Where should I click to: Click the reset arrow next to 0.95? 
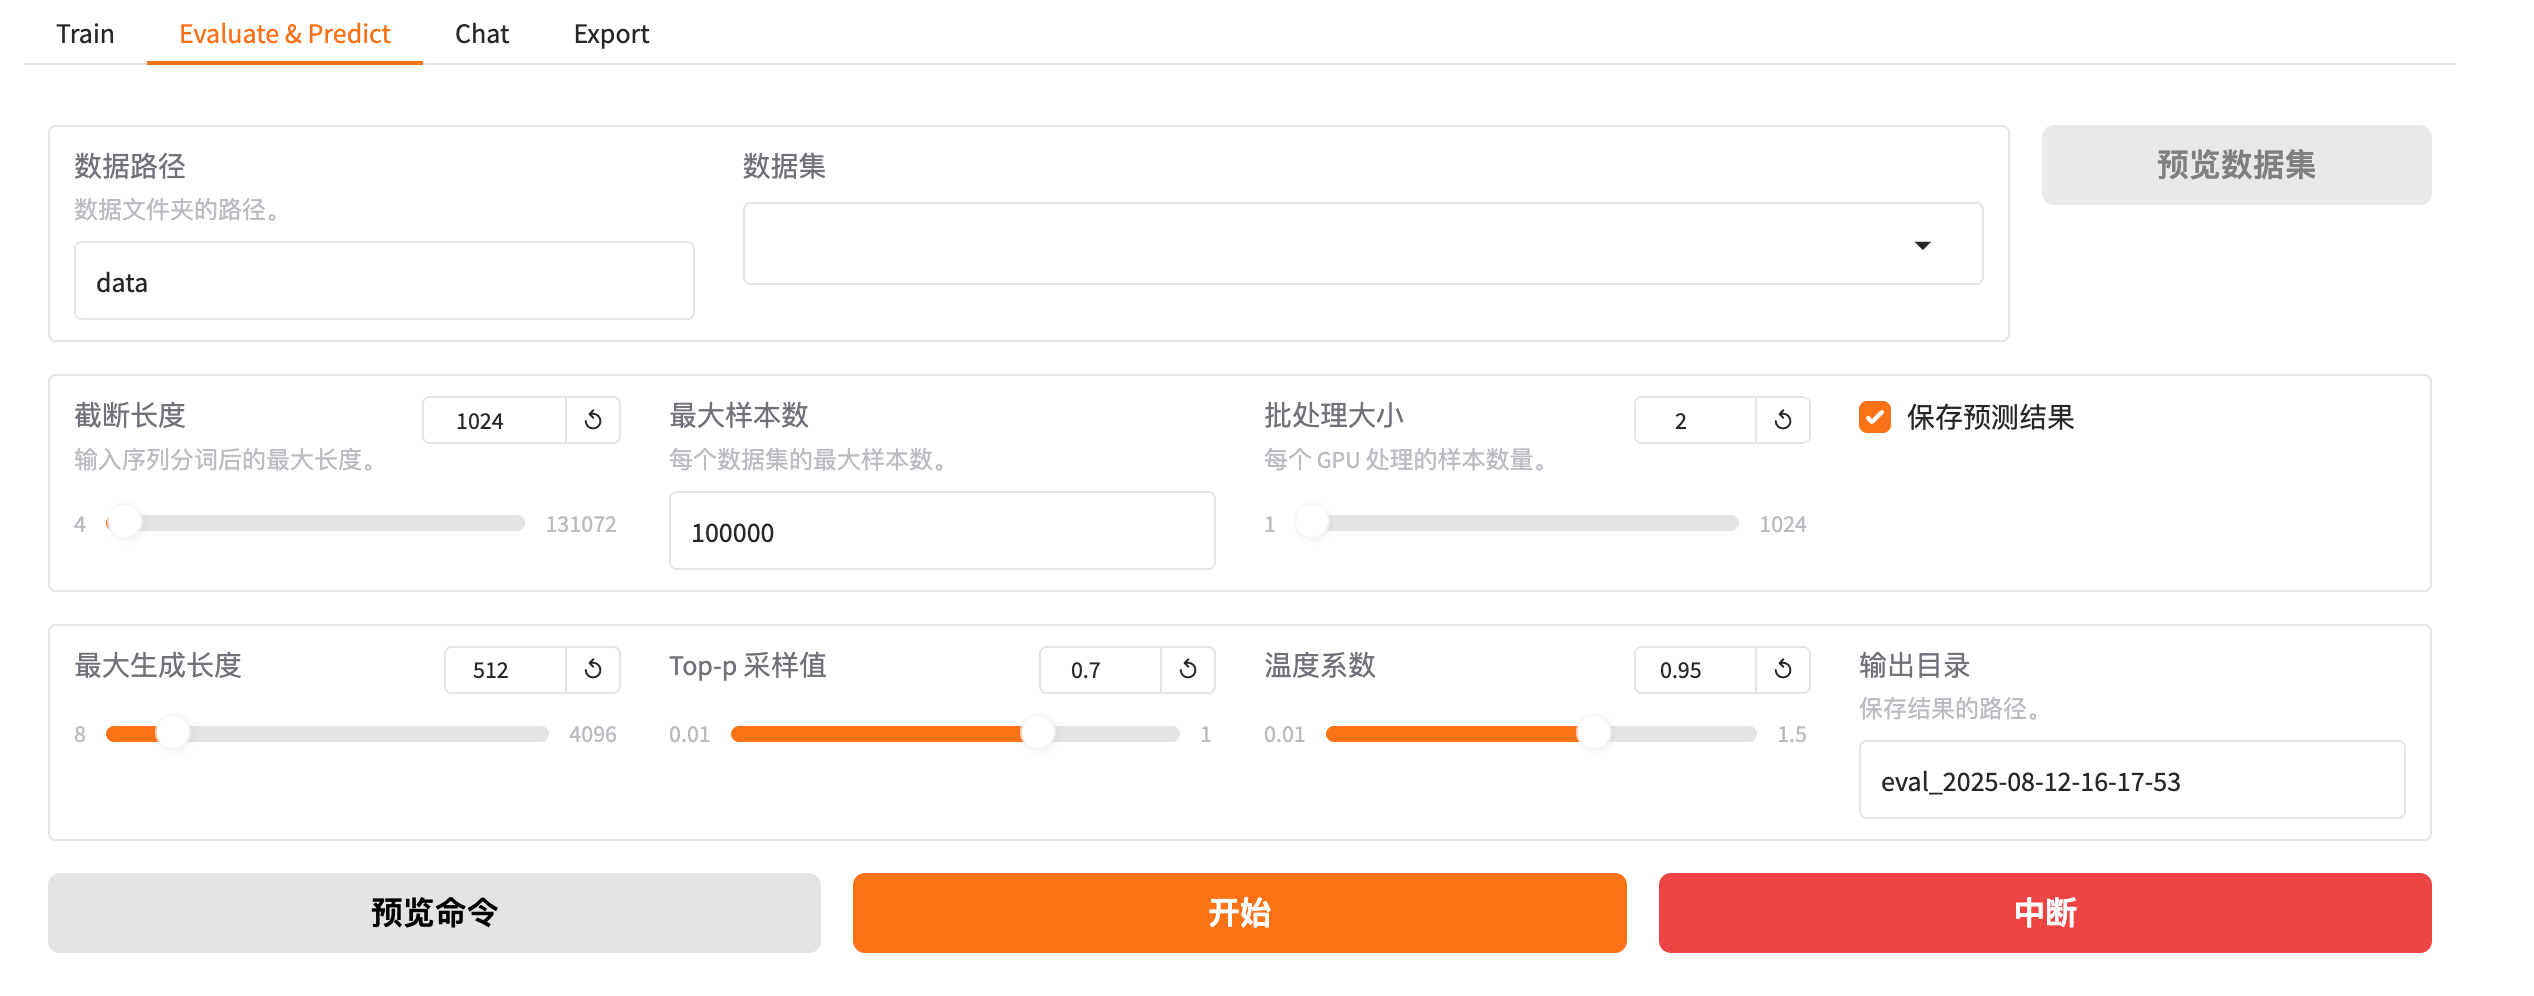click(1783, 669)
